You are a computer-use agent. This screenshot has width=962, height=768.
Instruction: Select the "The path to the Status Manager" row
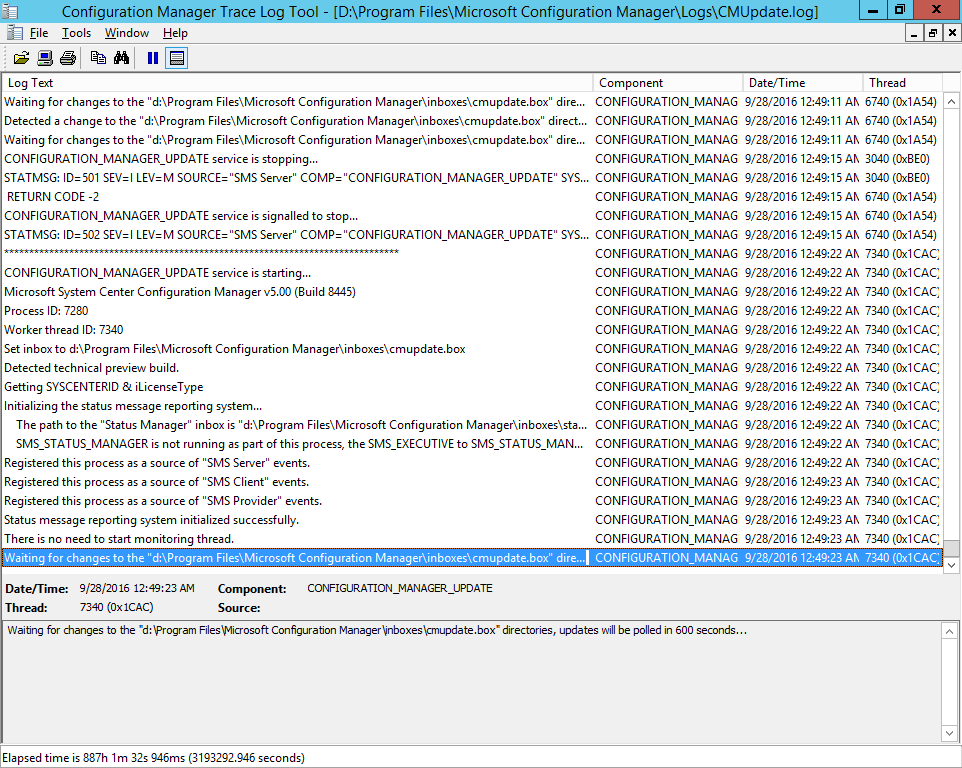coord(472,425)
